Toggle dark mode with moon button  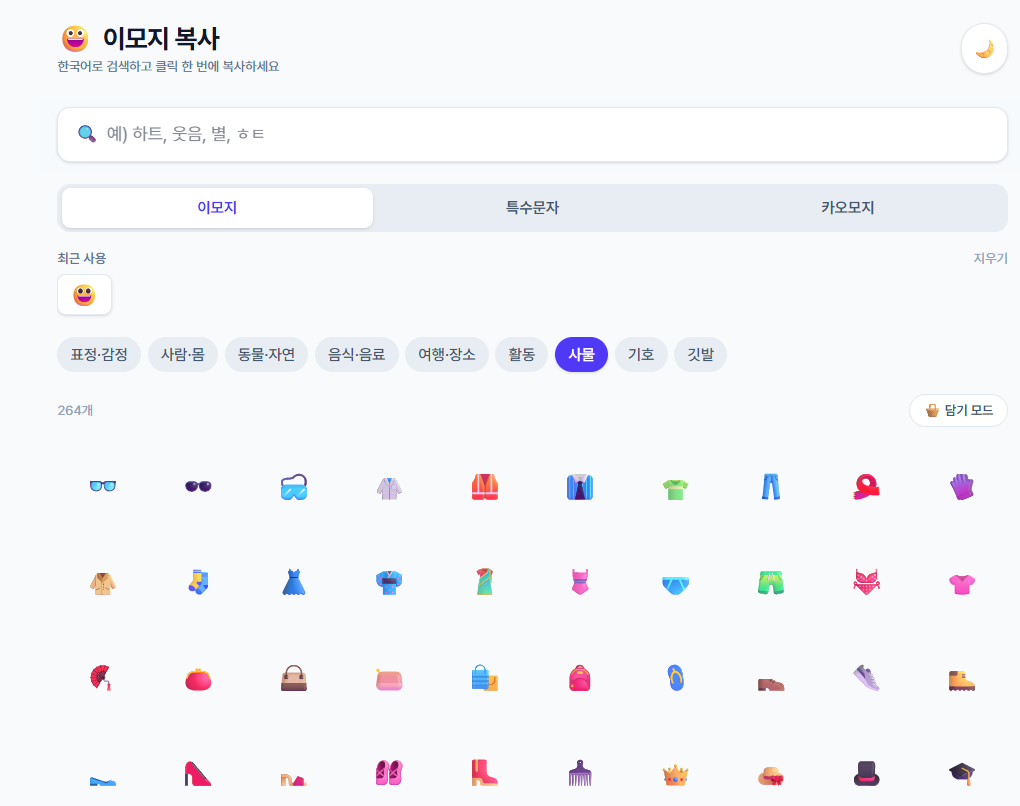click(x=984, y=49)
